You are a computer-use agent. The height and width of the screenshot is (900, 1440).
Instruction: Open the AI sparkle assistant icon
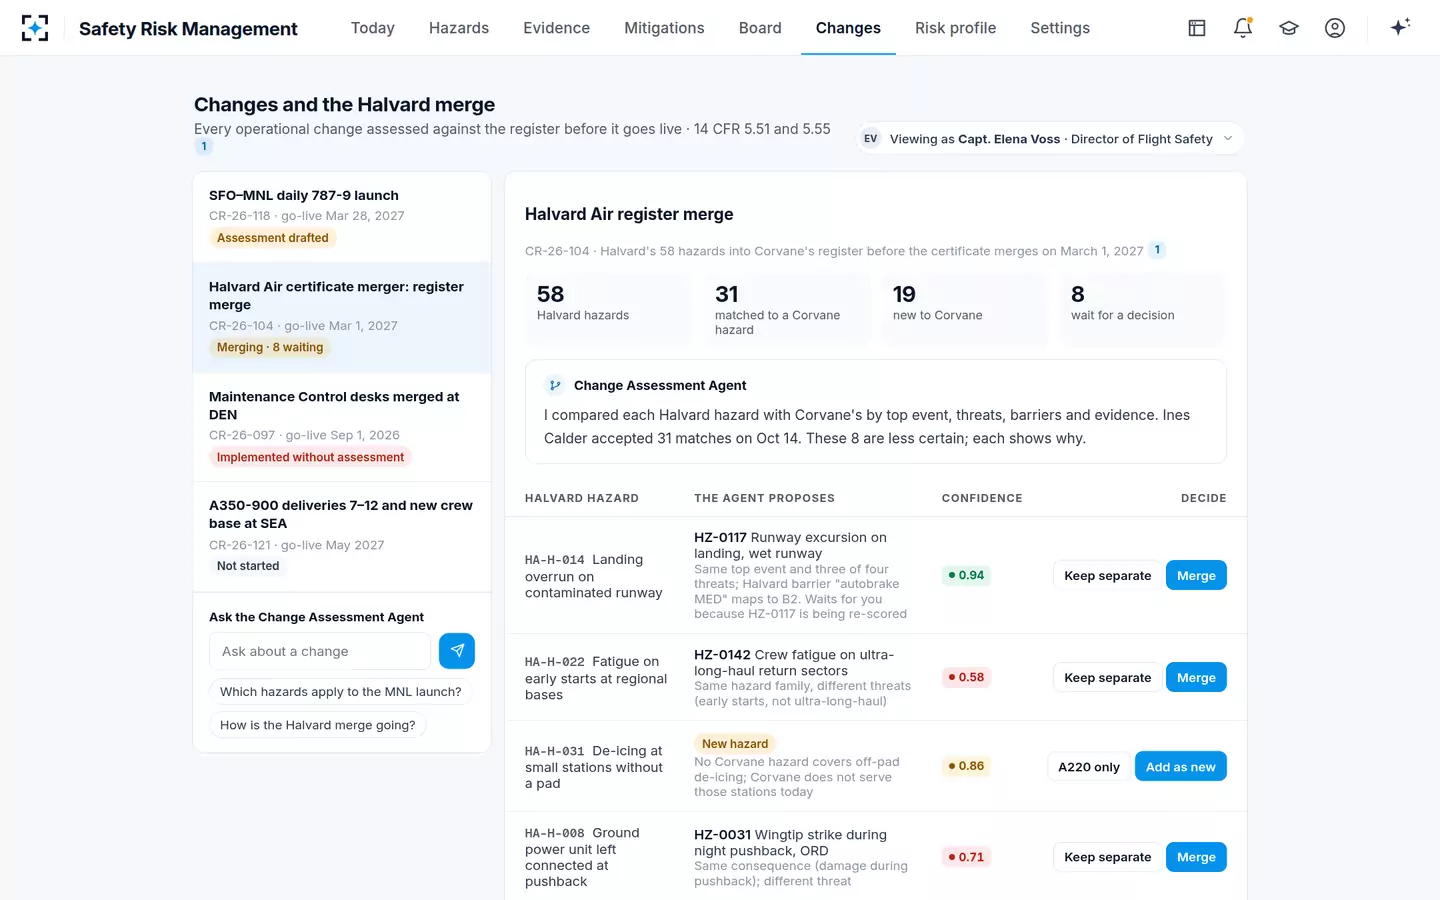(x=1400, y=27)
